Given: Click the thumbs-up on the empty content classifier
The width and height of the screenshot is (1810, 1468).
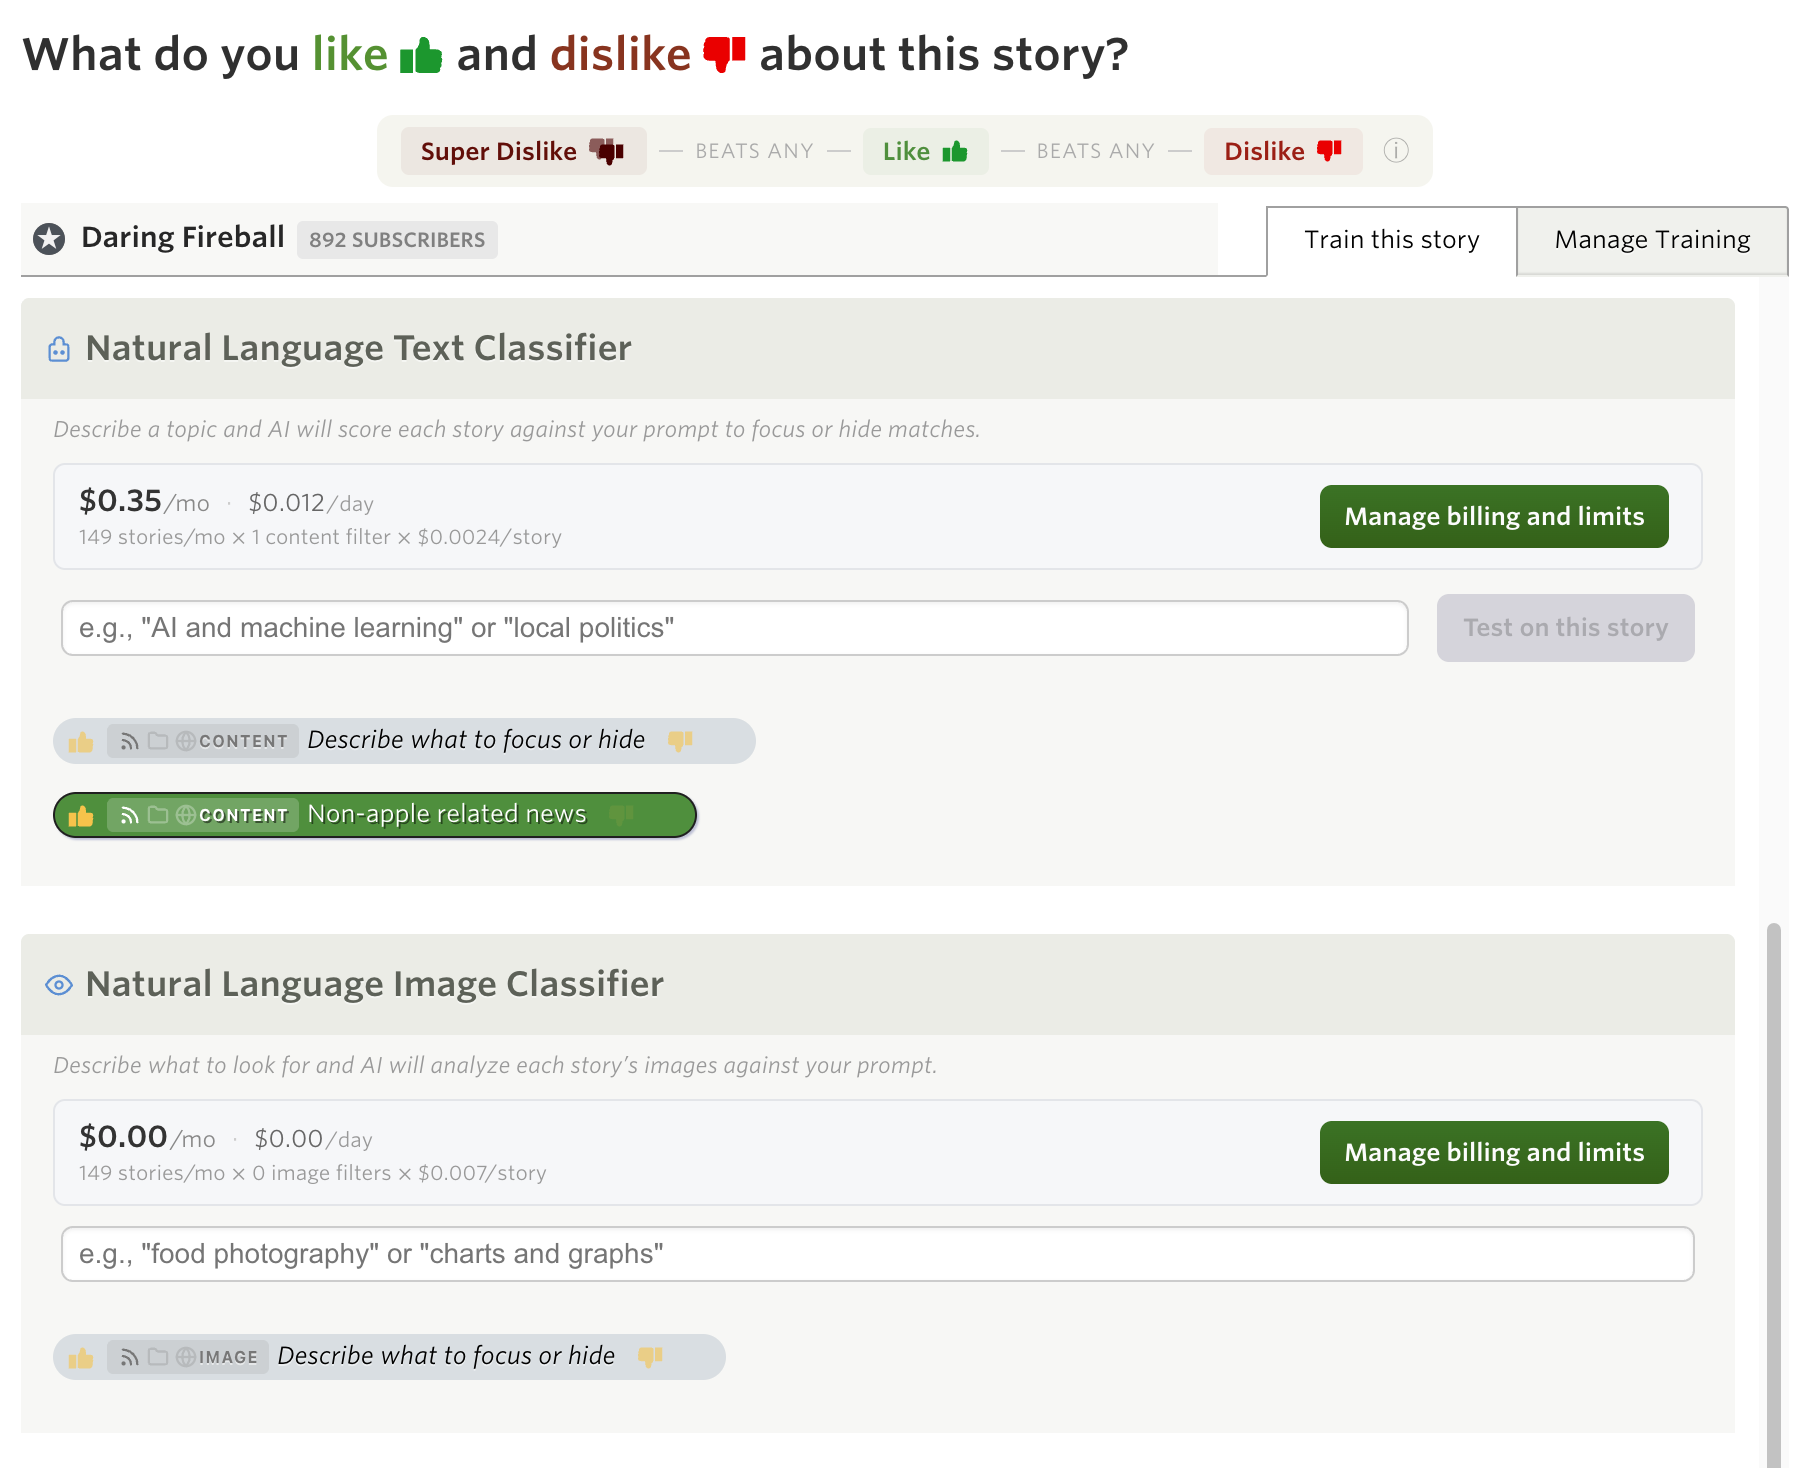Looking at the screenshot, I should 81,742.
